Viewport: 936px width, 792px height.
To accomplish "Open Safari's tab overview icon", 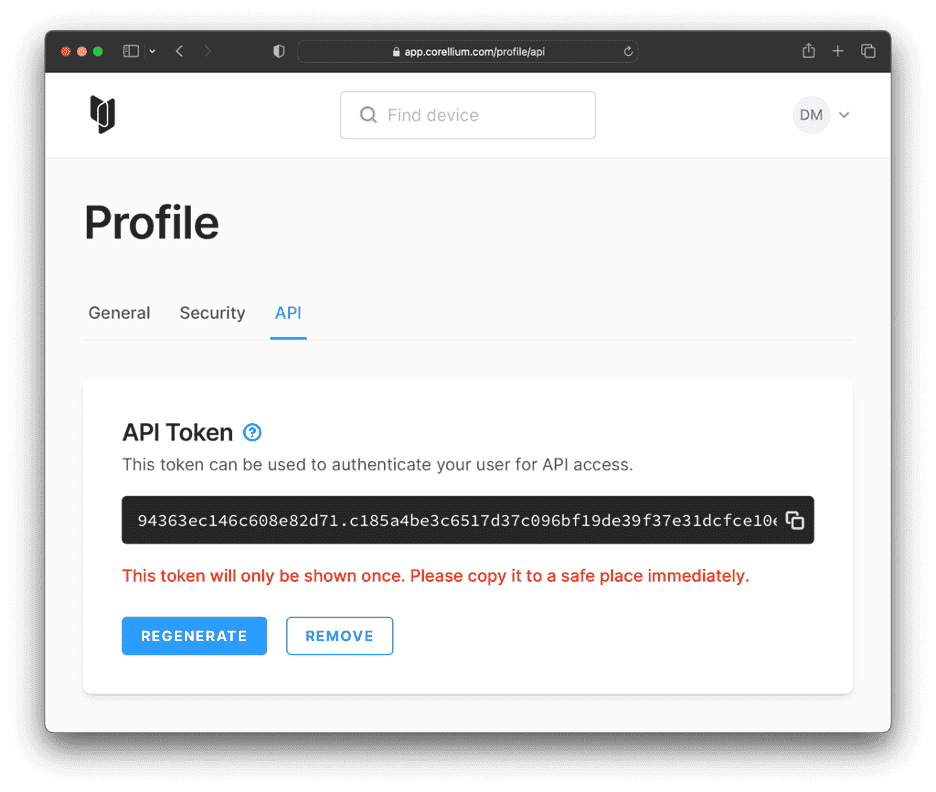I will 868,50.
